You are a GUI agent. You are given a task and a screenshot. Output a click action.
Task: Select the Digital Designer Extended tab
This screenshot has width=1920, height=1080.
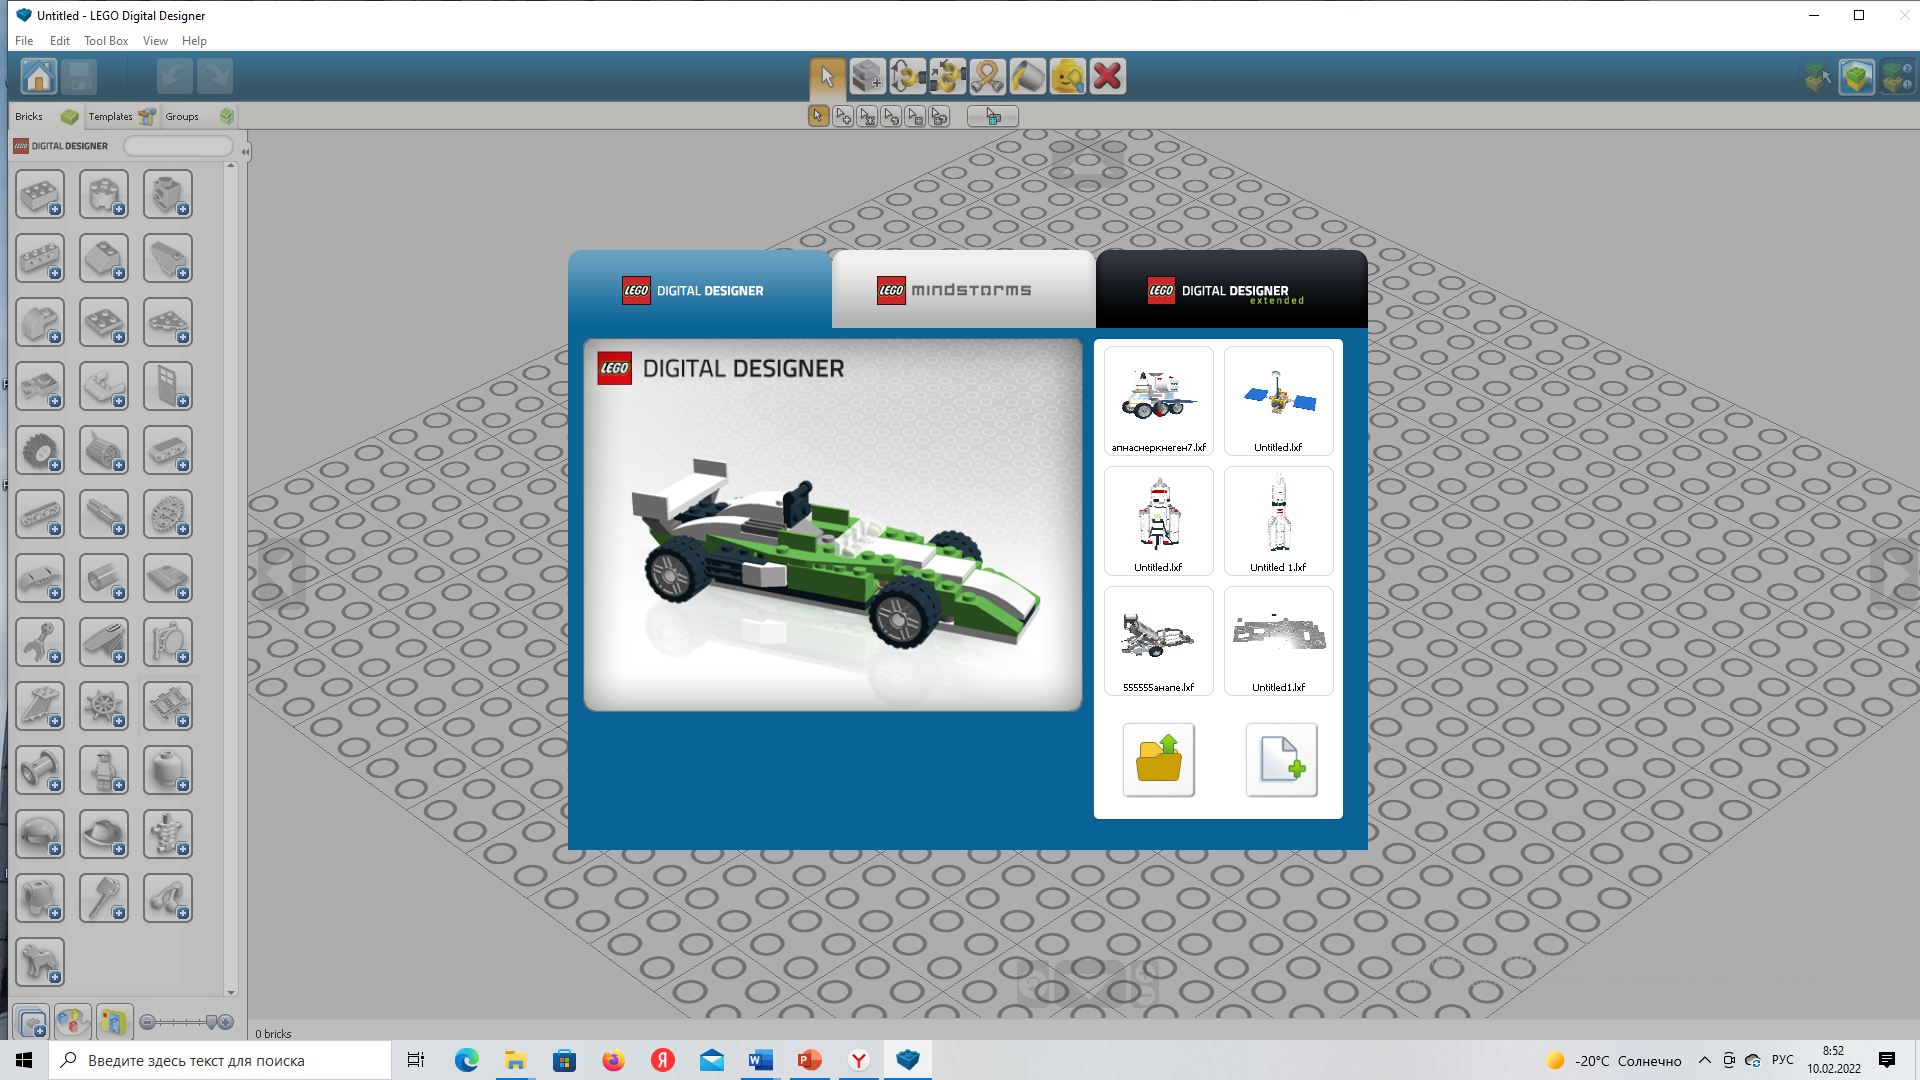pos(1231,290)
